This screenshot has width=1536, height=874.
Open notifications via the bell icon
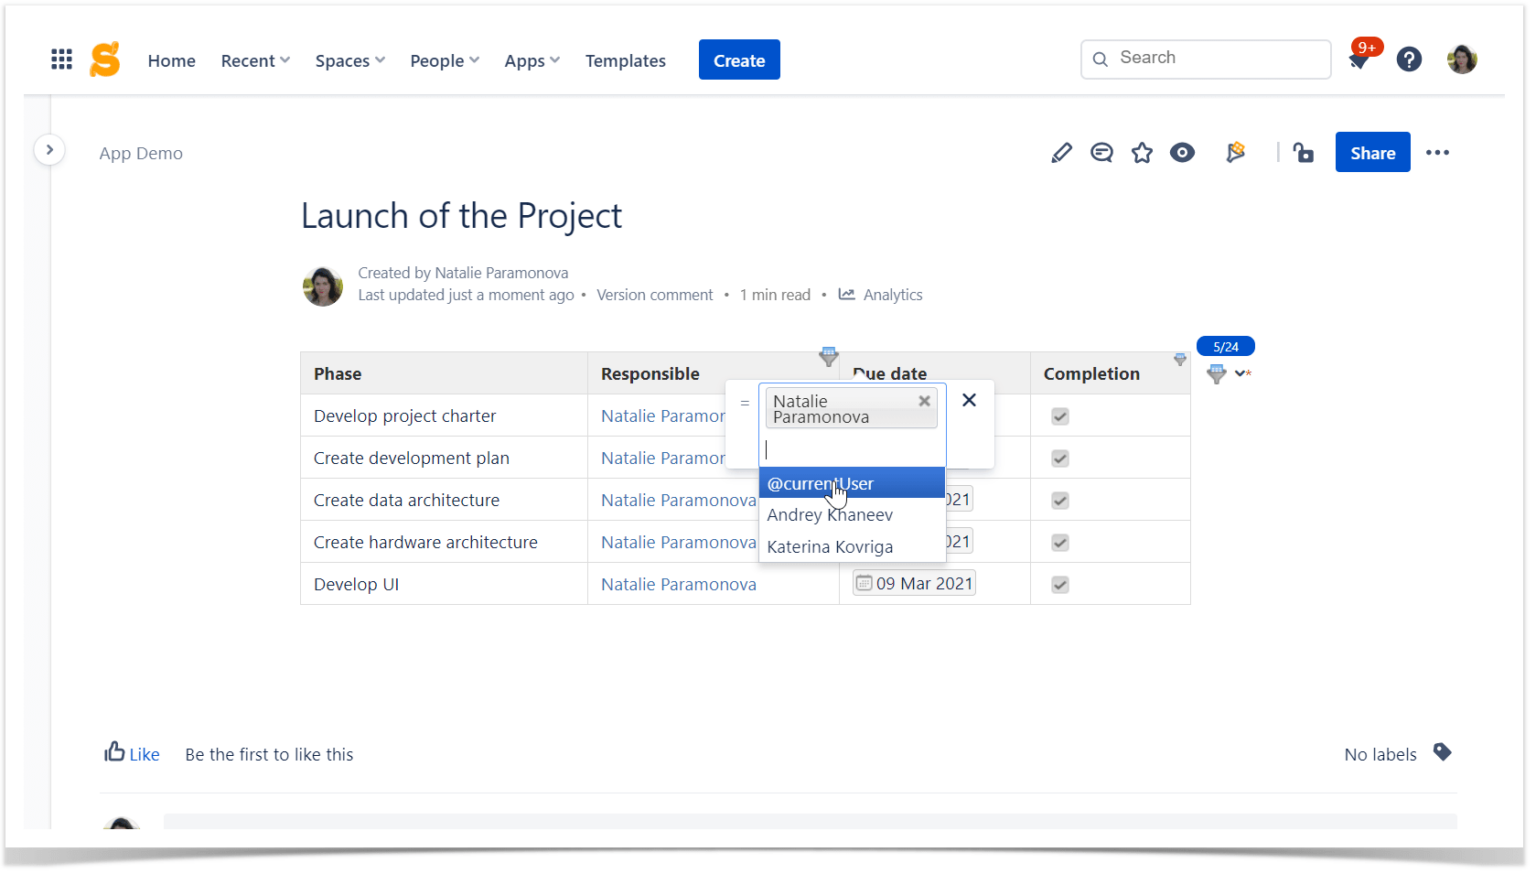coord(1357,60)
